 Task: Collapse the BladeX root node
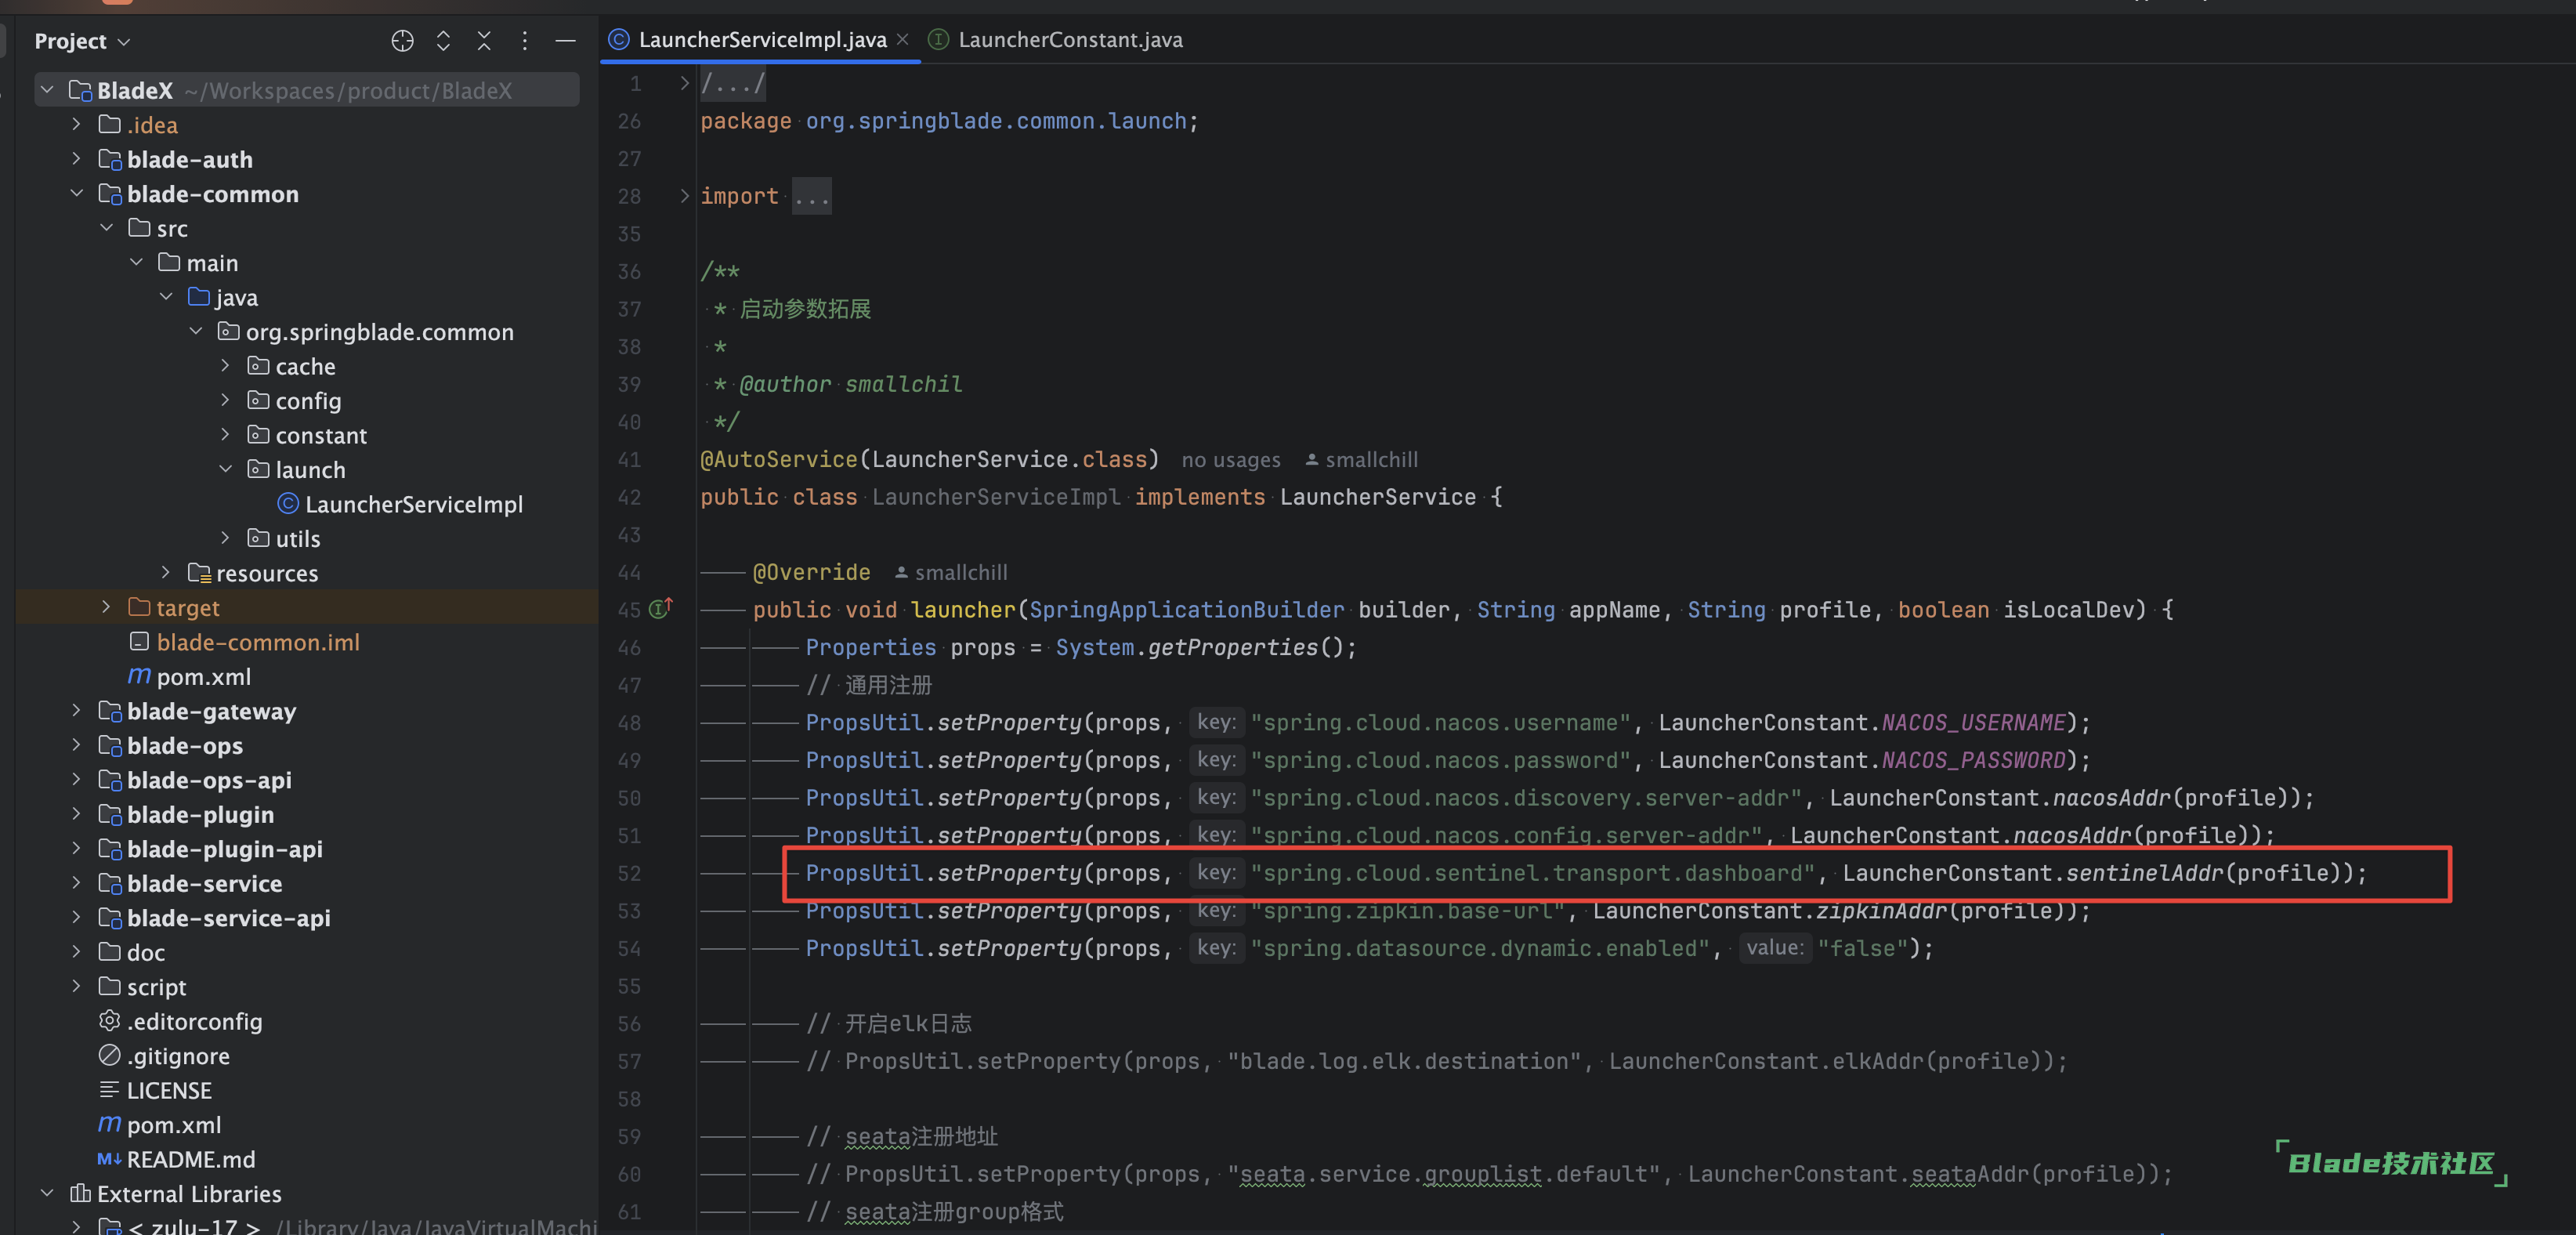47,90
